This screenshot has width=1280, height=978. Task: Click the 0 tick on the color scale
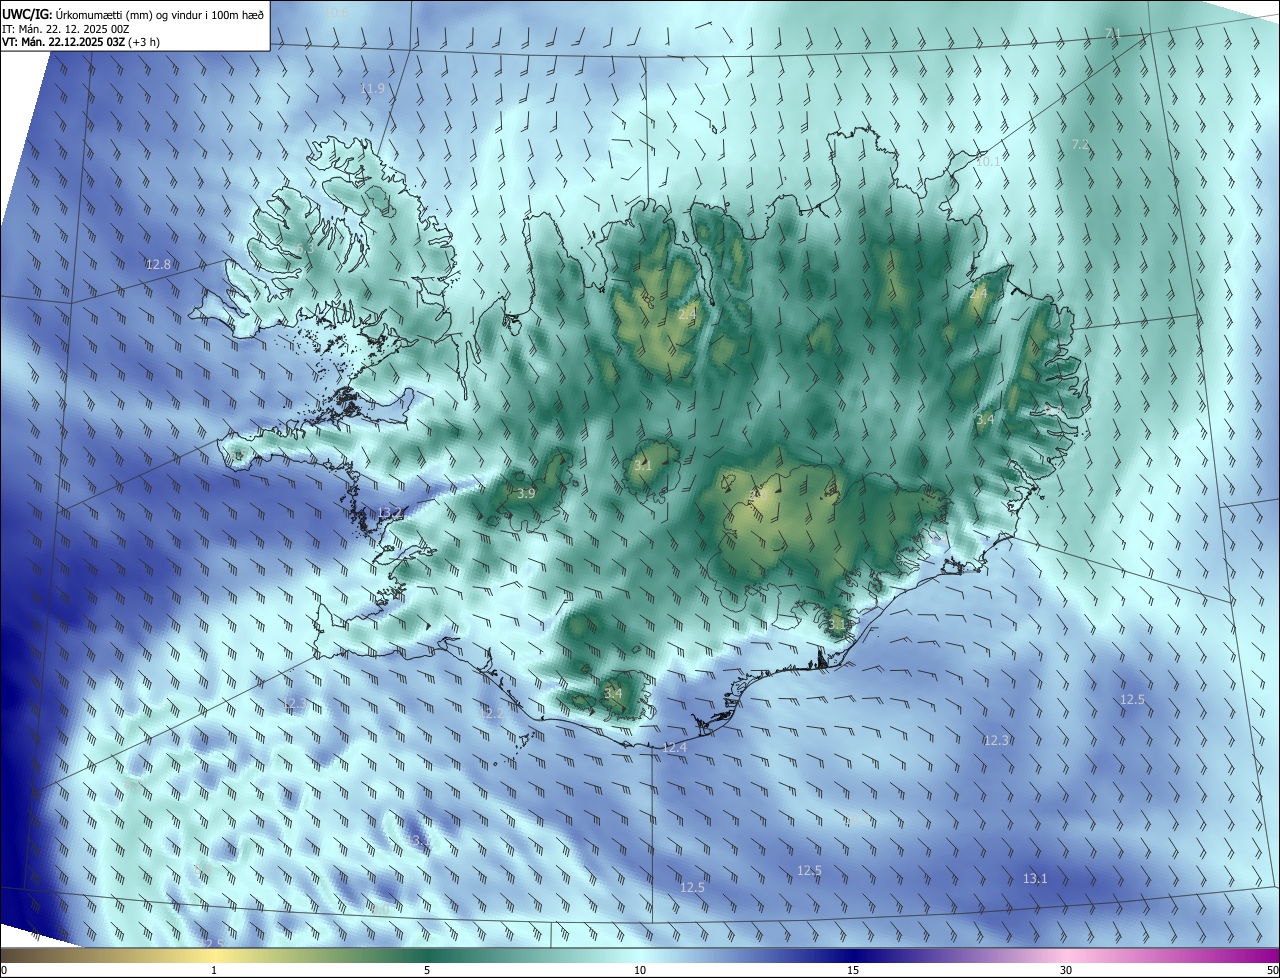pos(4,970)
